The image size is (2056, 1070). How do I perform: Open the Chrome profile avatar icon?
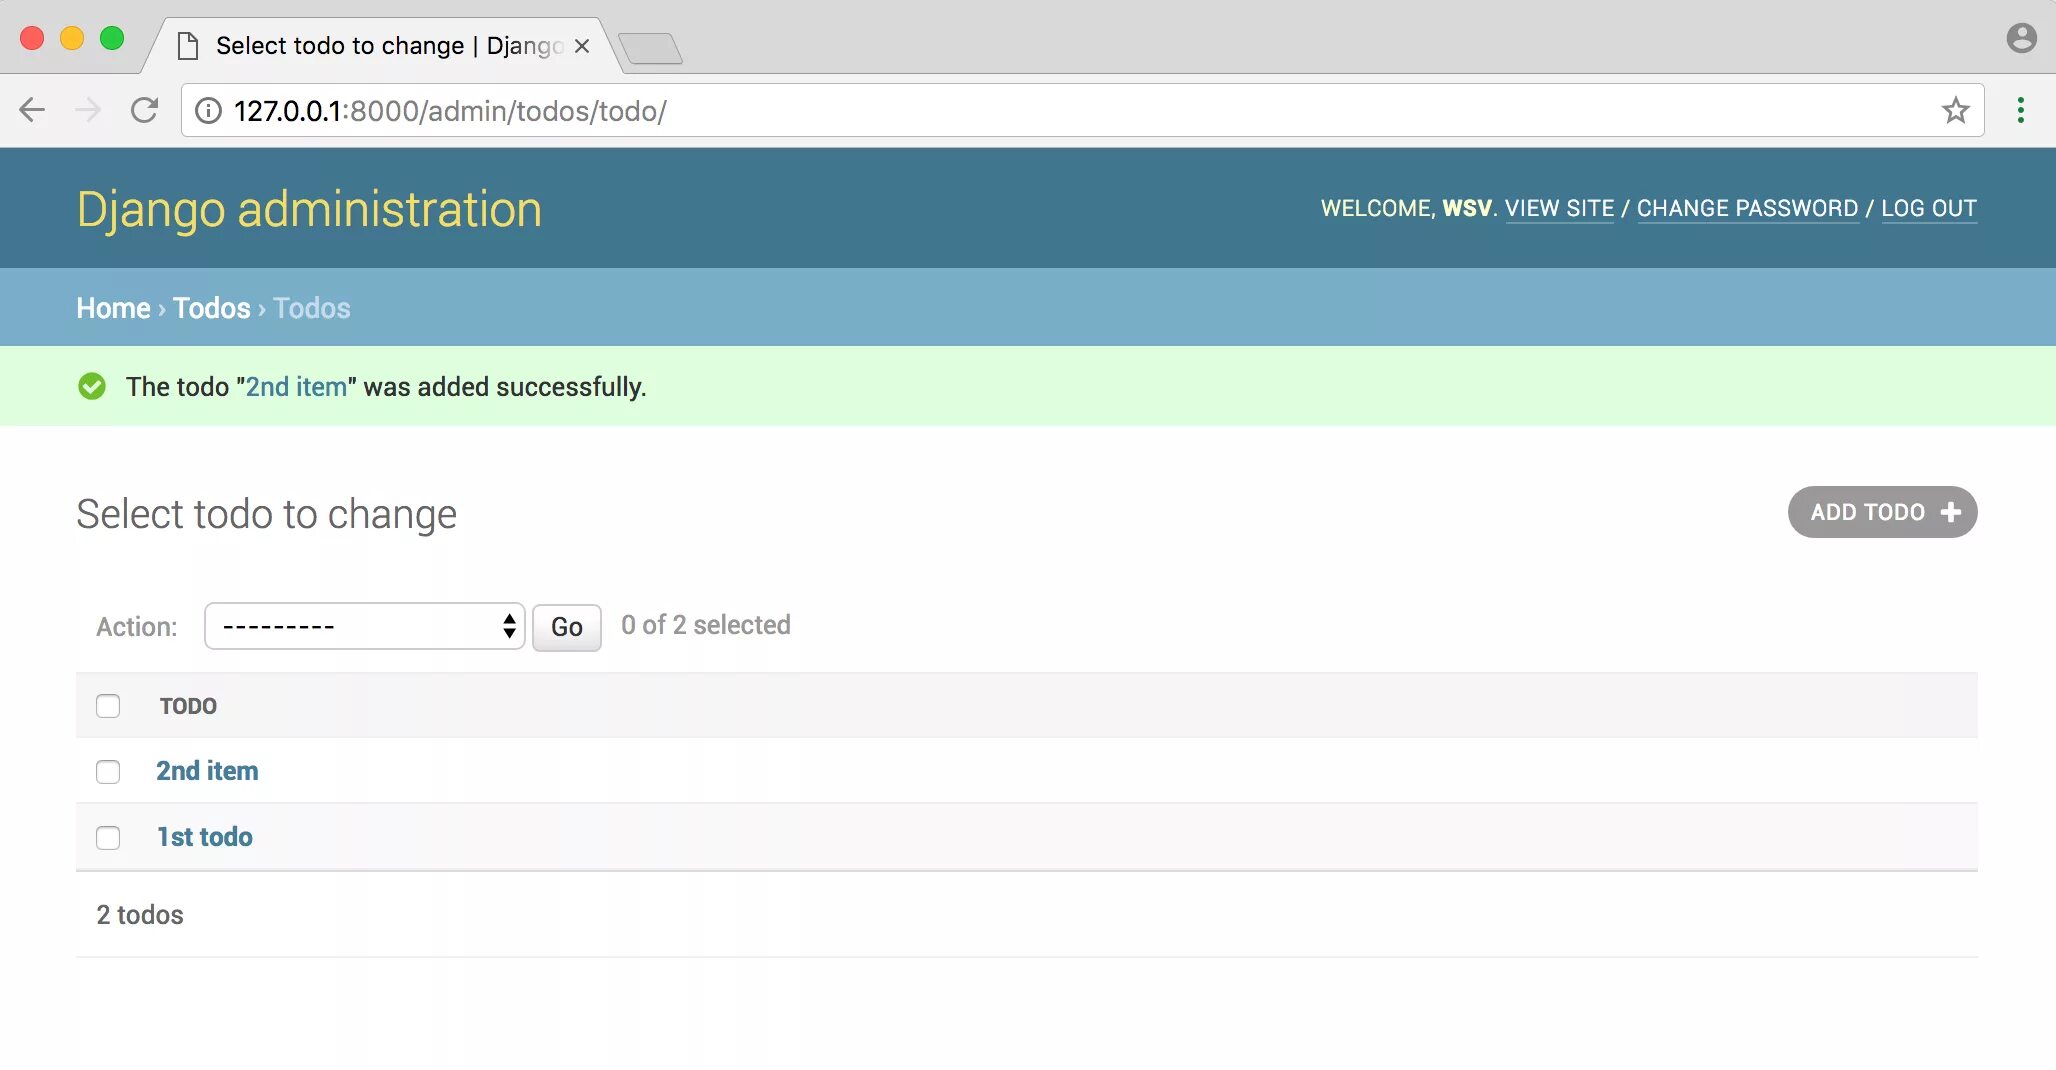point(2021,38)
